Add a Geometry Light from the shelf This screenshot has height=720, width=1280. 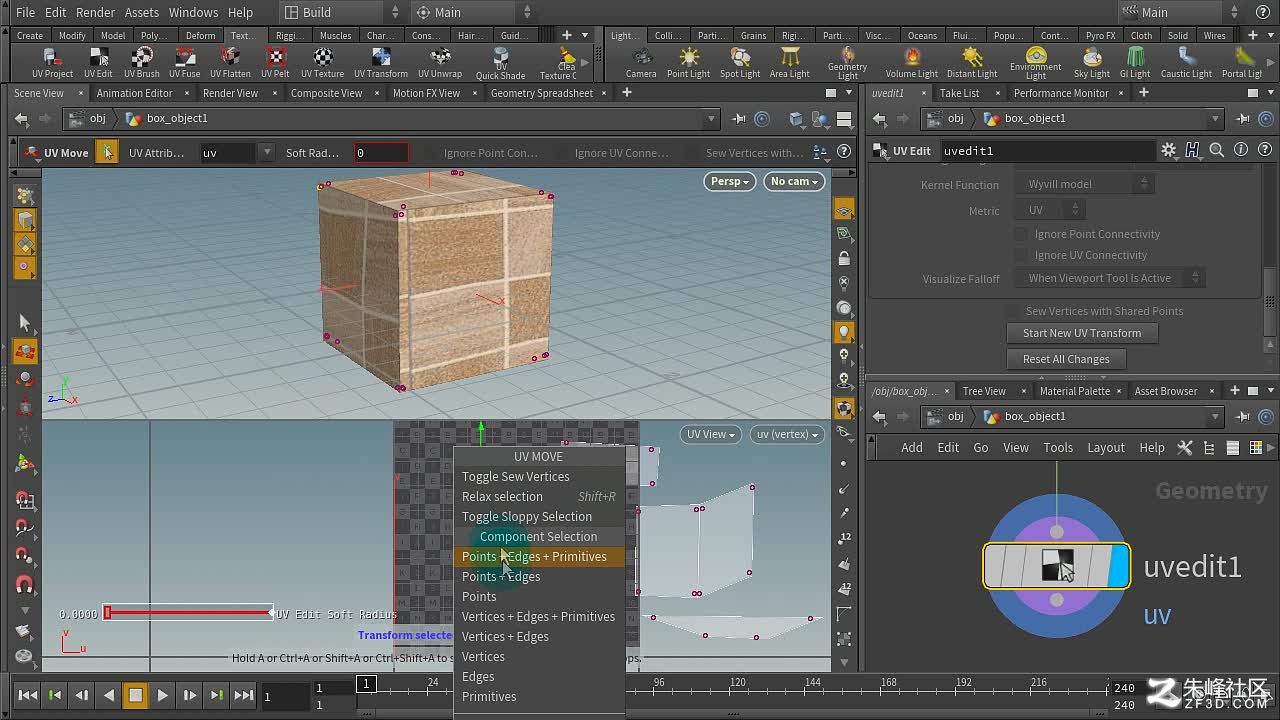coord(847,64)
